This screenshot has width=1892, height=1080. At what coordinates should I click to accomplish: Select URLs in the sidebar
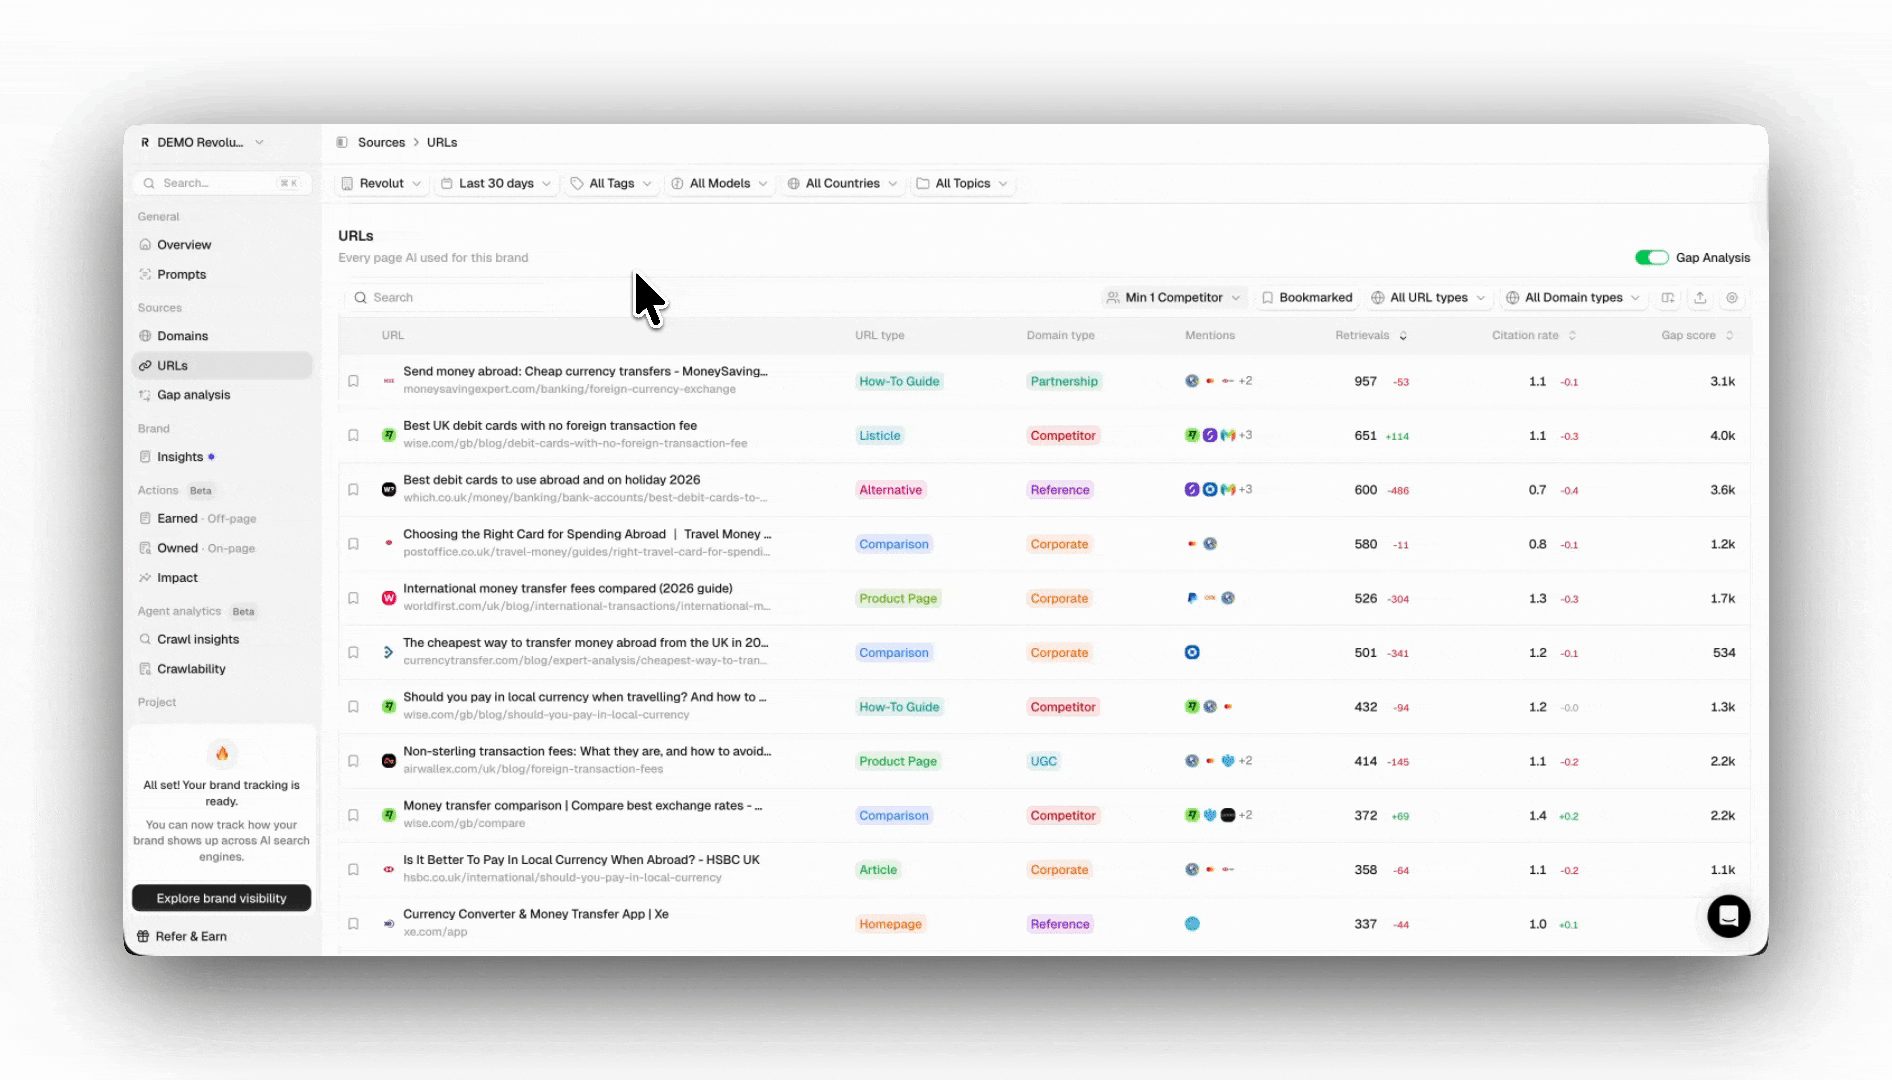point(222,366)
